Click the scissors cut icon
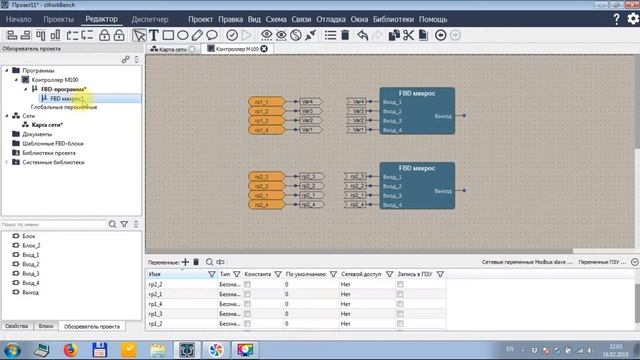Viewport: 640px width, 360px height. [x=408, y=35]
